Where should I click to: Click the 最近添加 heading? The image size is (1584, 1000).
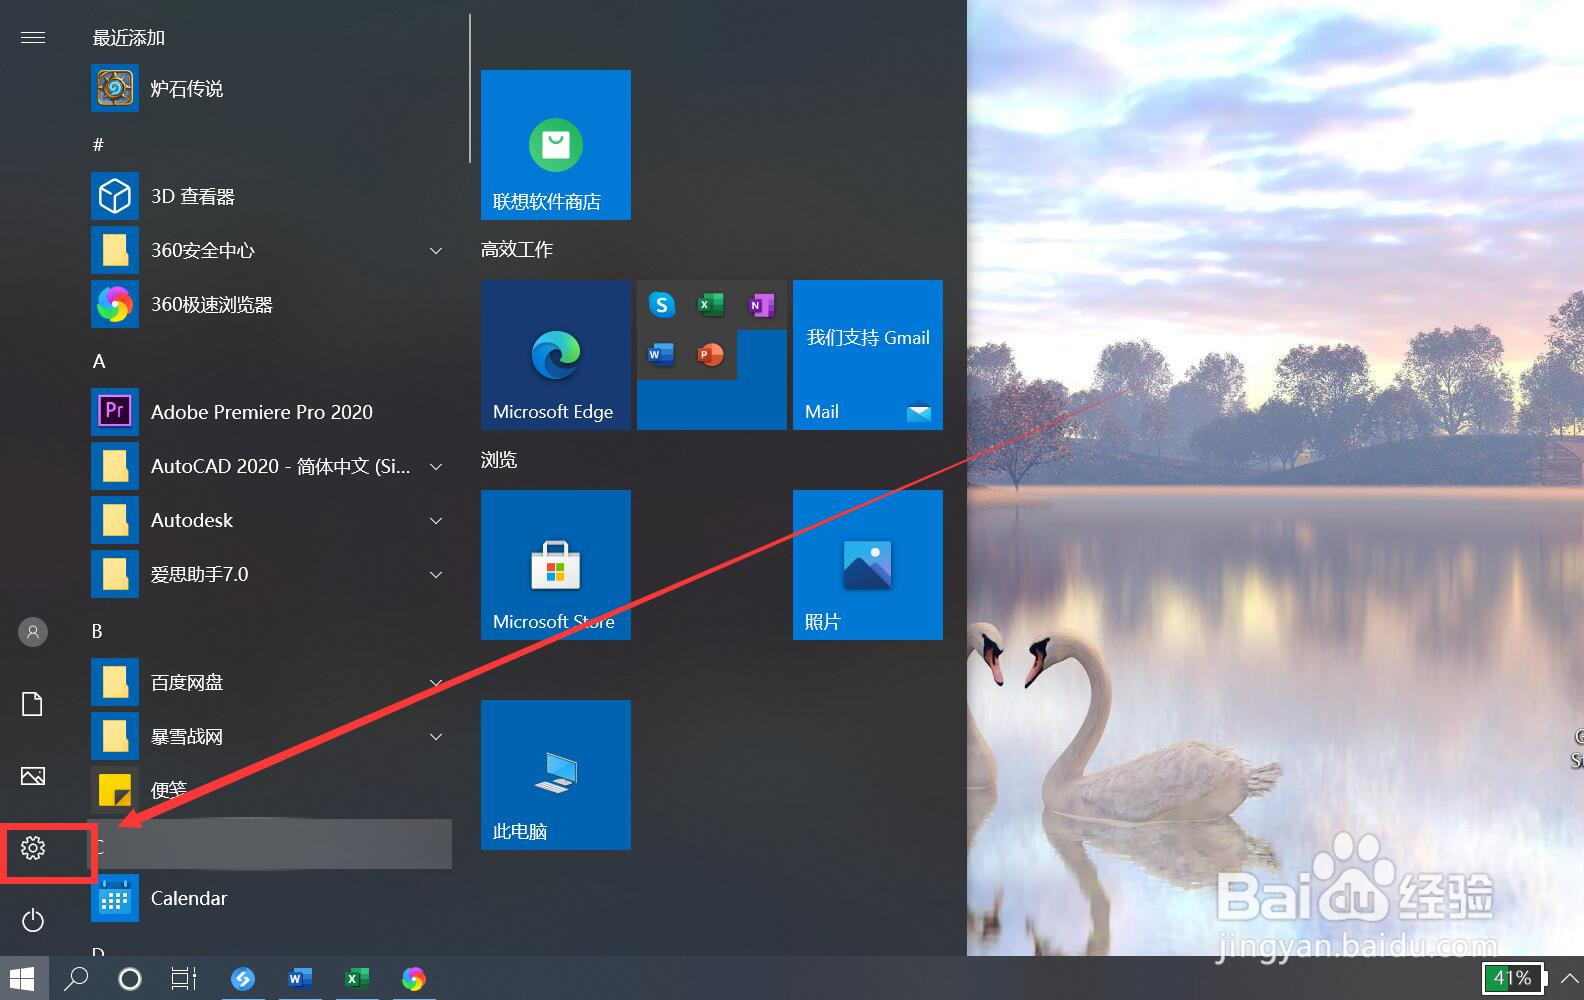[x=129, y=38]
